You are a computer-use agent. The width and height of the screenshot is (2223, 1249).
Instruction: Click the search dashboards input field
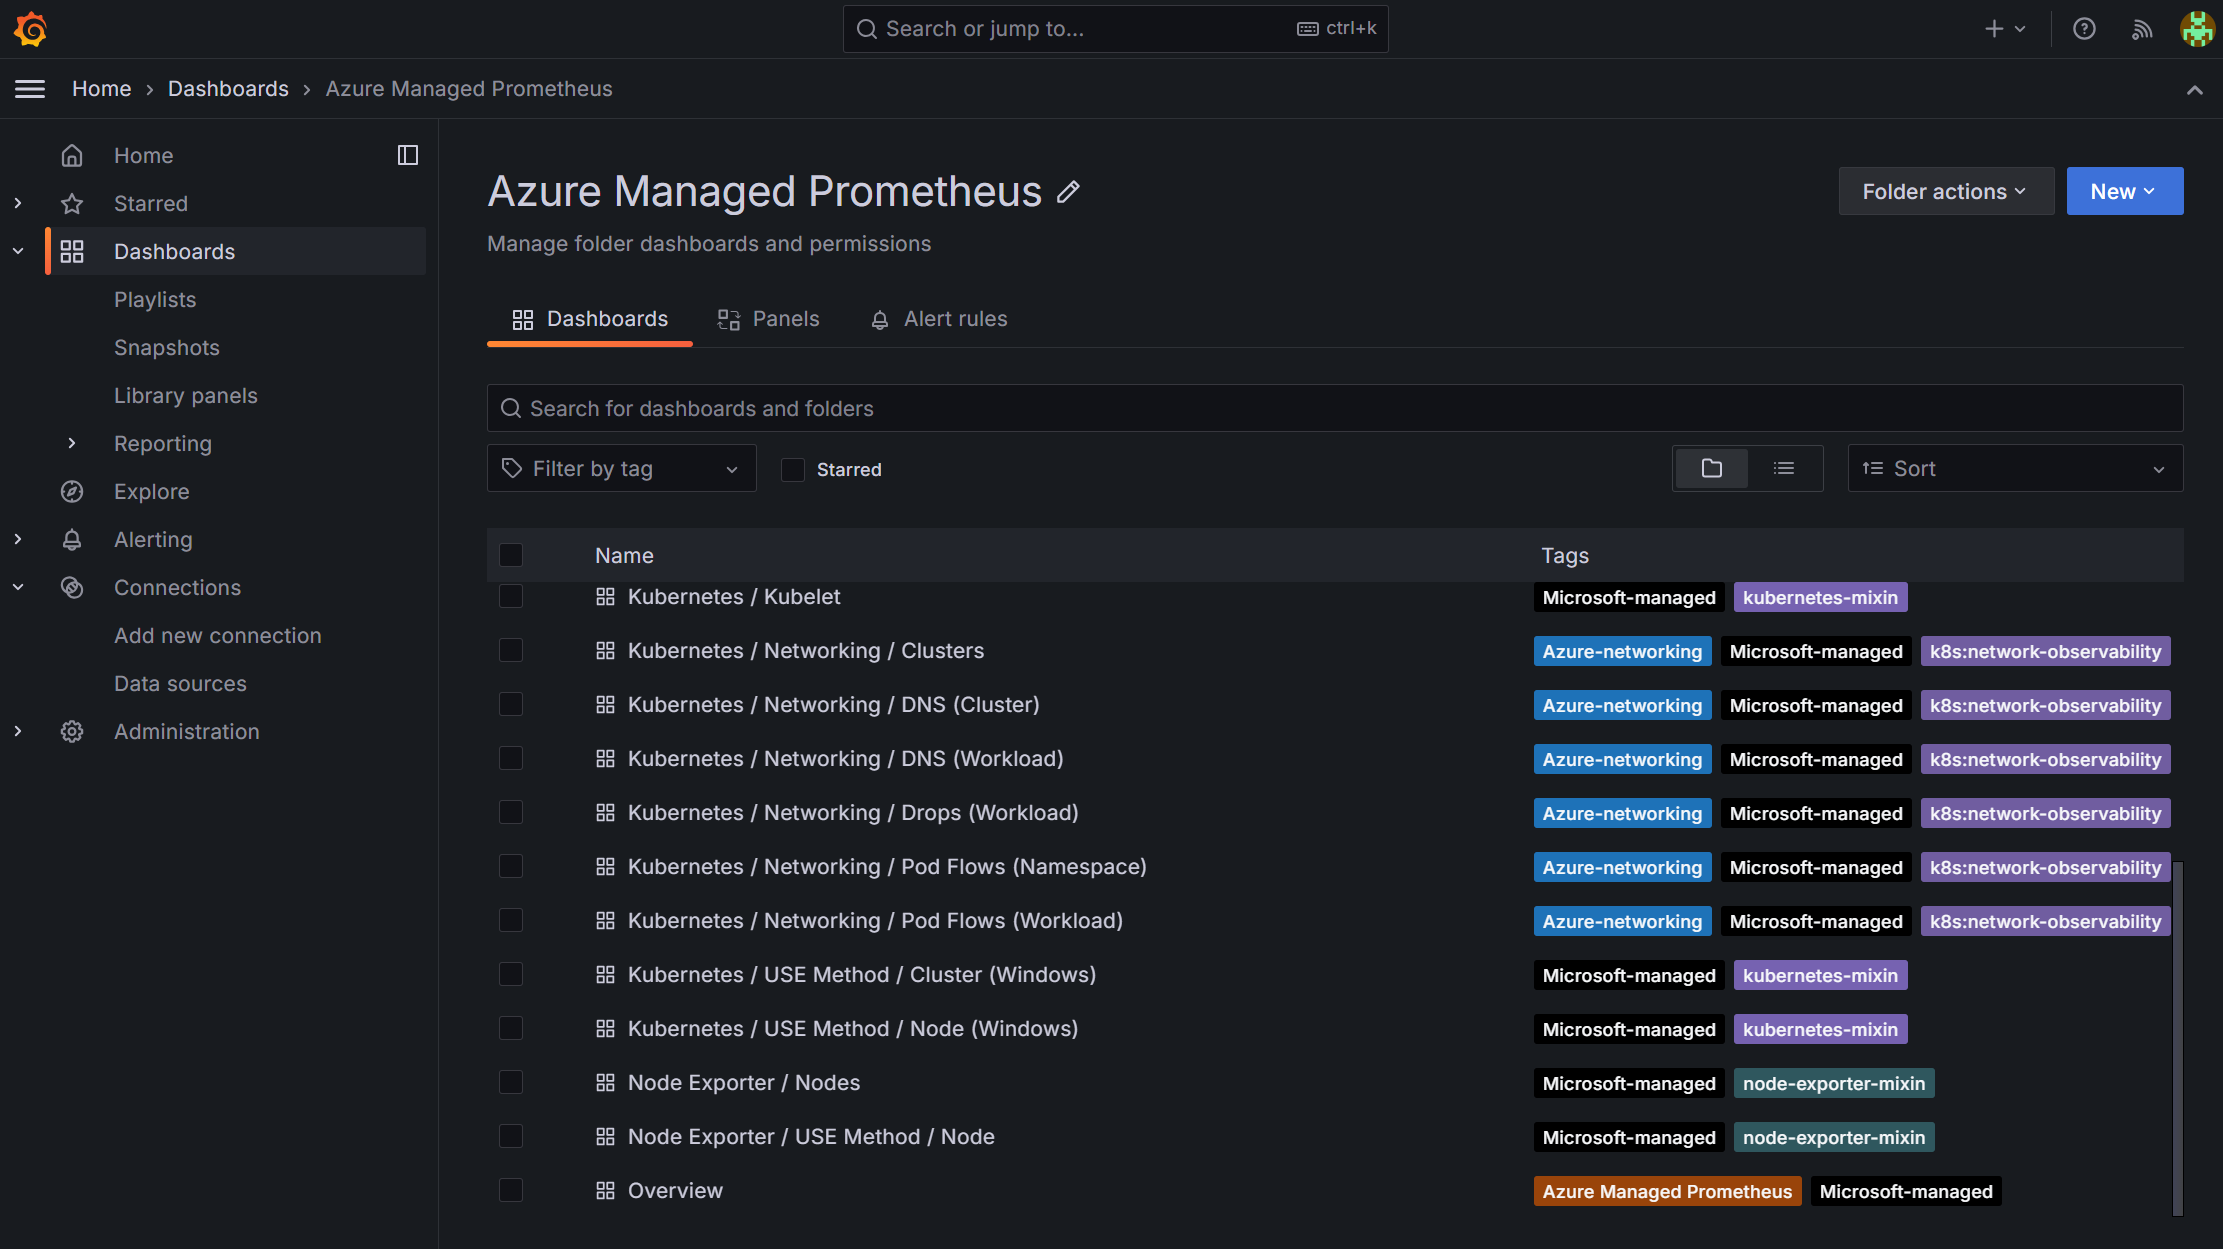tap(1334, 408)
